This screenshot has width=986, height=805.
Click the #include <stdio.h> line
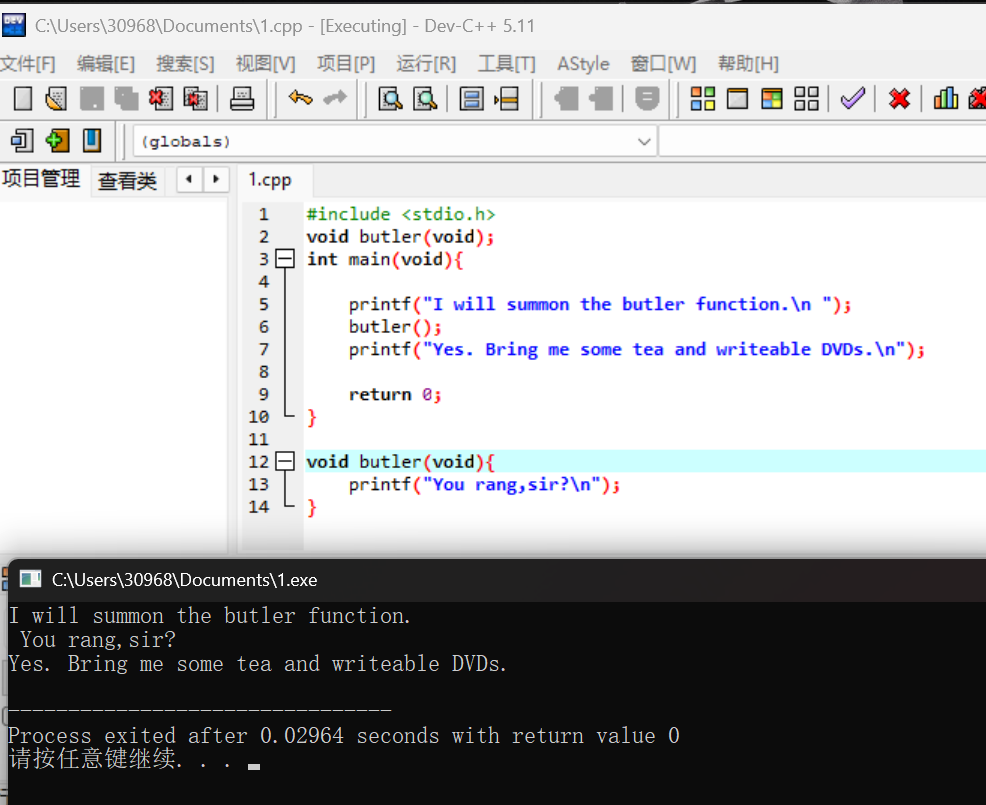(x=401, y=214)
